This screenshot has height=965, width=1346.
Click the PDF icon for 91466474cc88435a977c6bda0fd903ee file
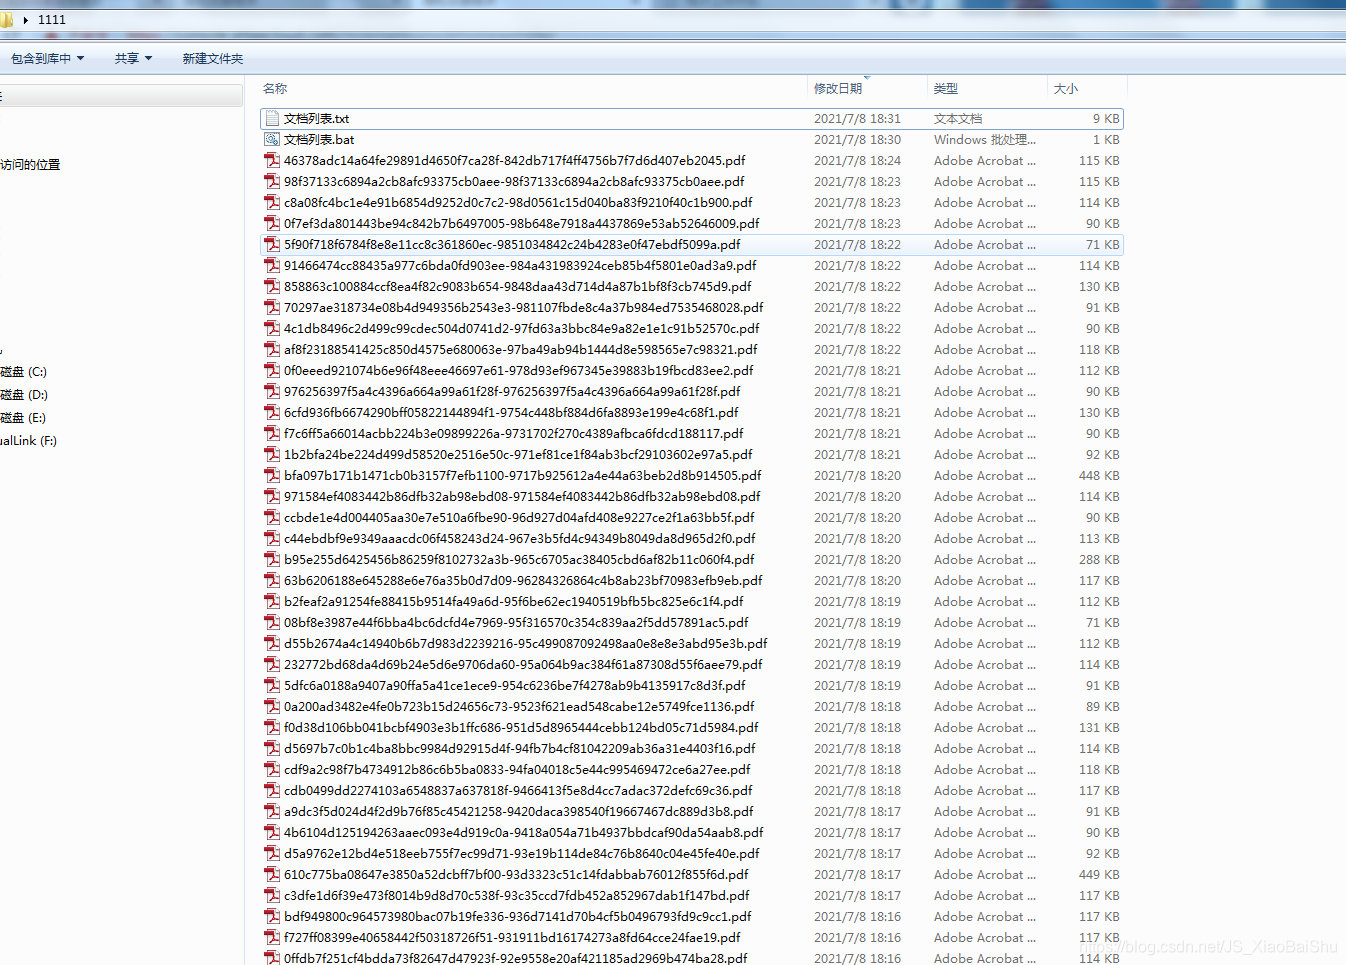272,265
